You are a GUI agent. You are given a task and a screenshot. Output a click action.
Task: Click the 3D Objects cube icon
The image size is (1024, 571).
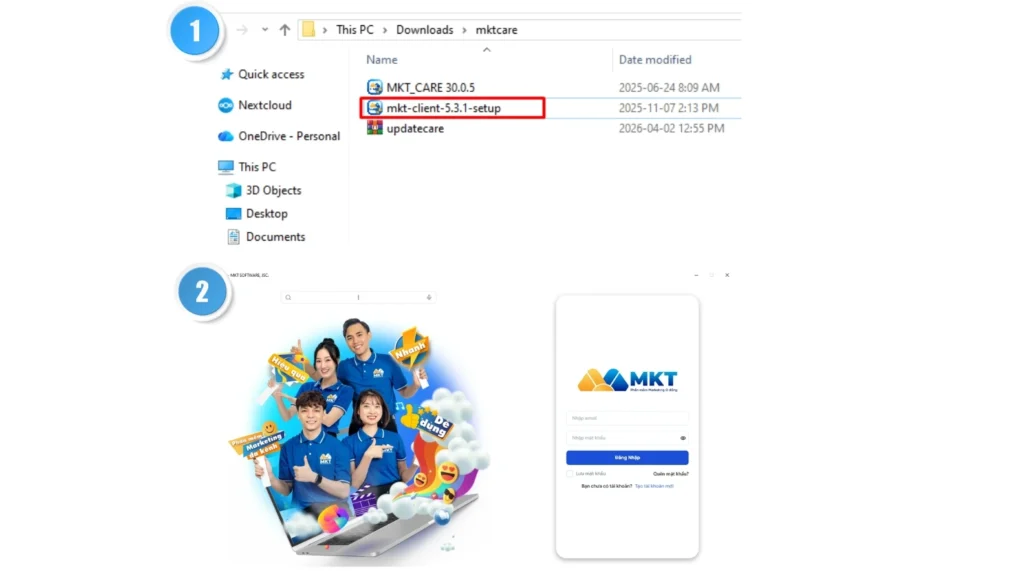click(233, 190)
